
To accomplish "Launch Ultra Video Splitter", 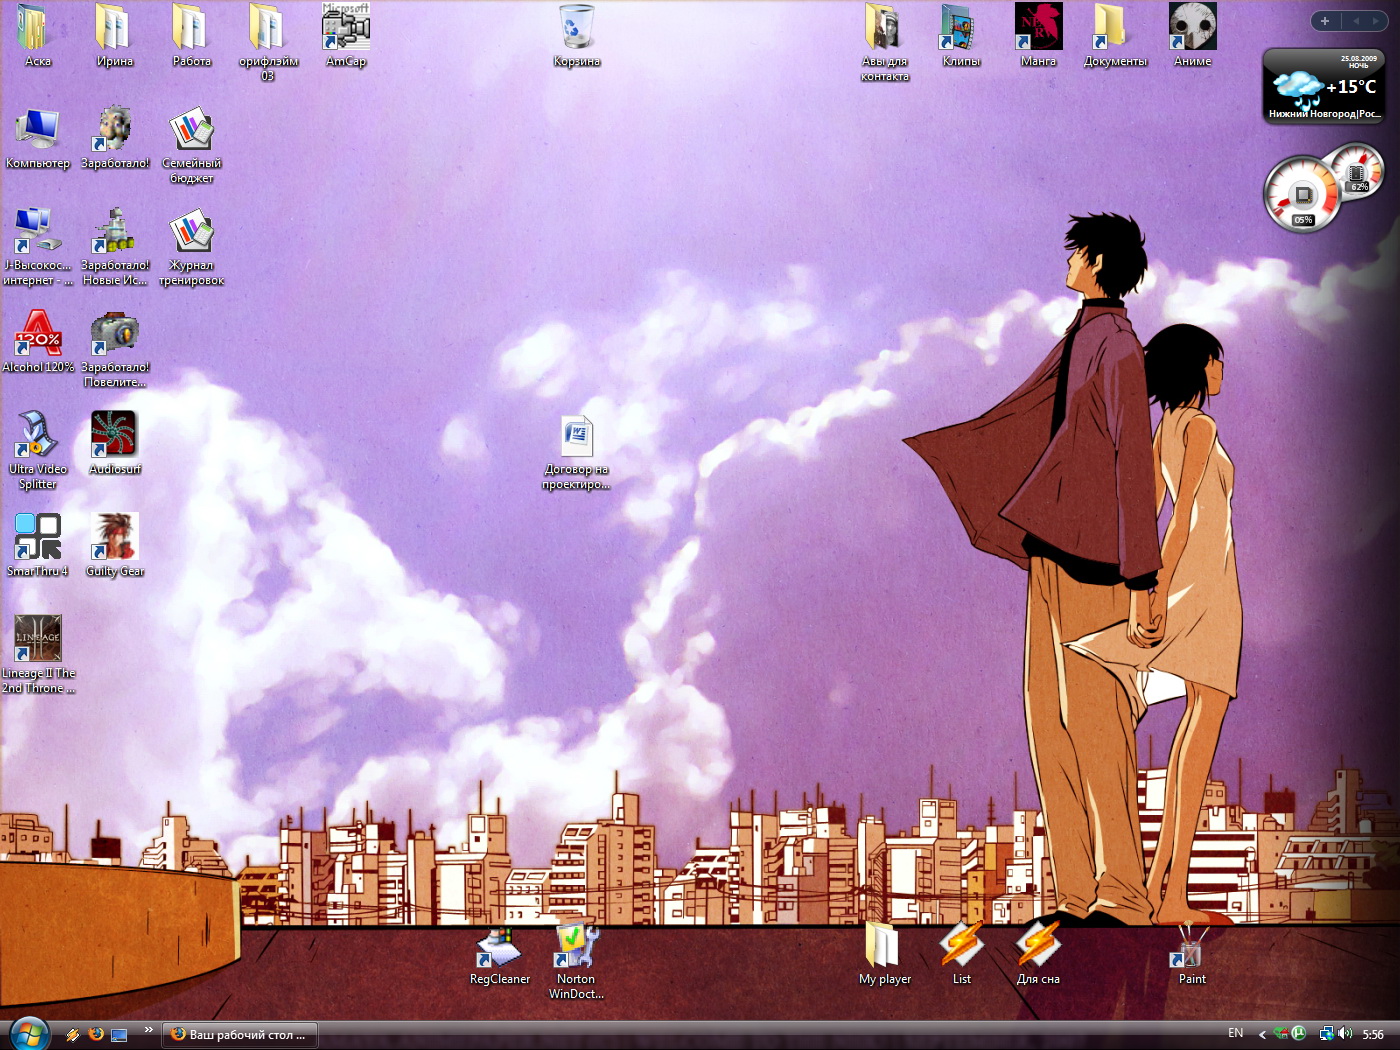I will 37,451.
